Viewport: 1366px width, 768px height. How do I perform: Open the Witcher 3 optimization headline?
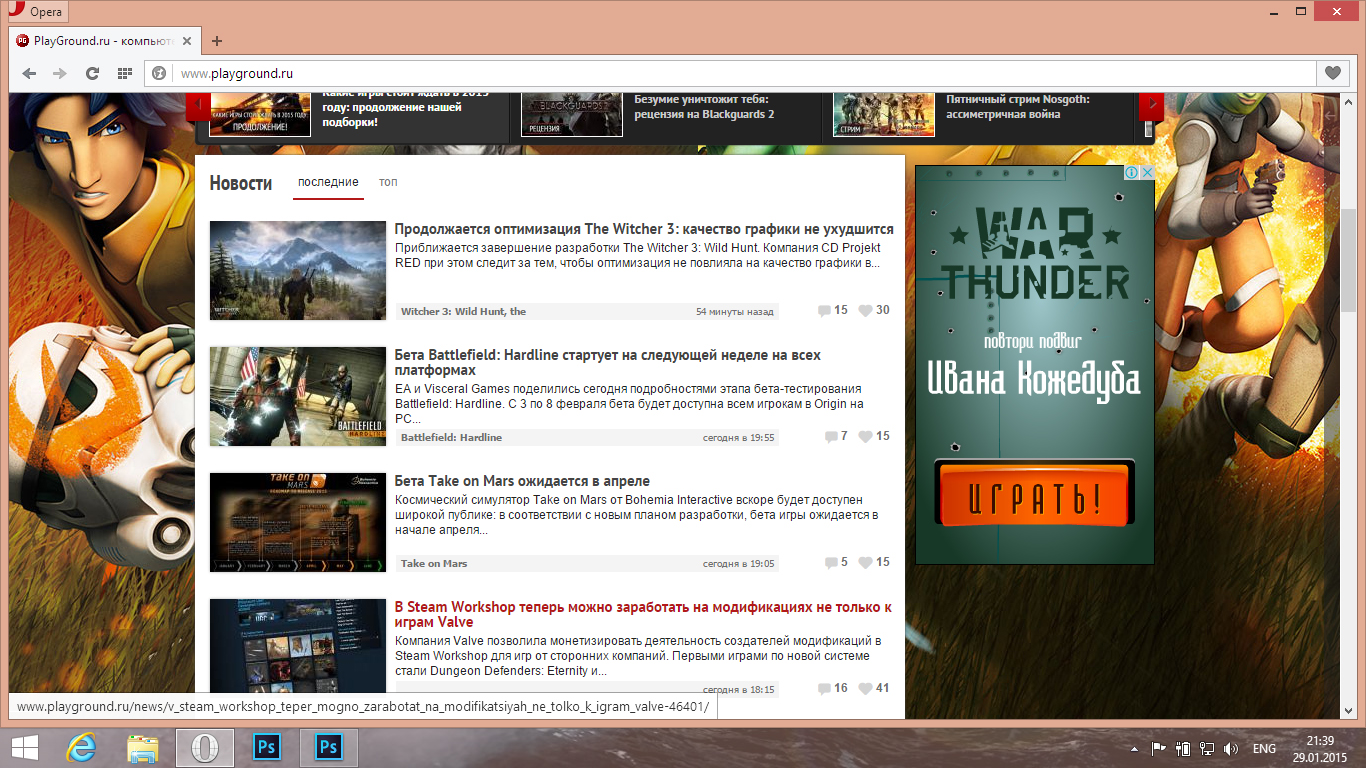tap(644, 229)
